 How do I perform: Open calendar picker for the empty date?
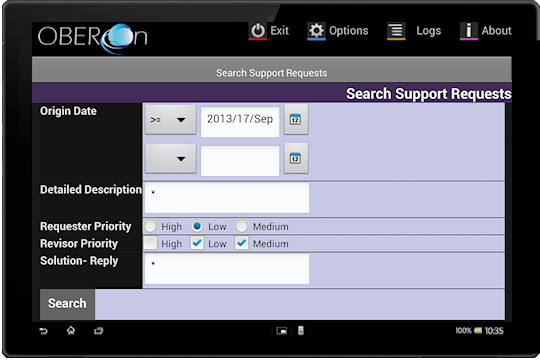296,158
